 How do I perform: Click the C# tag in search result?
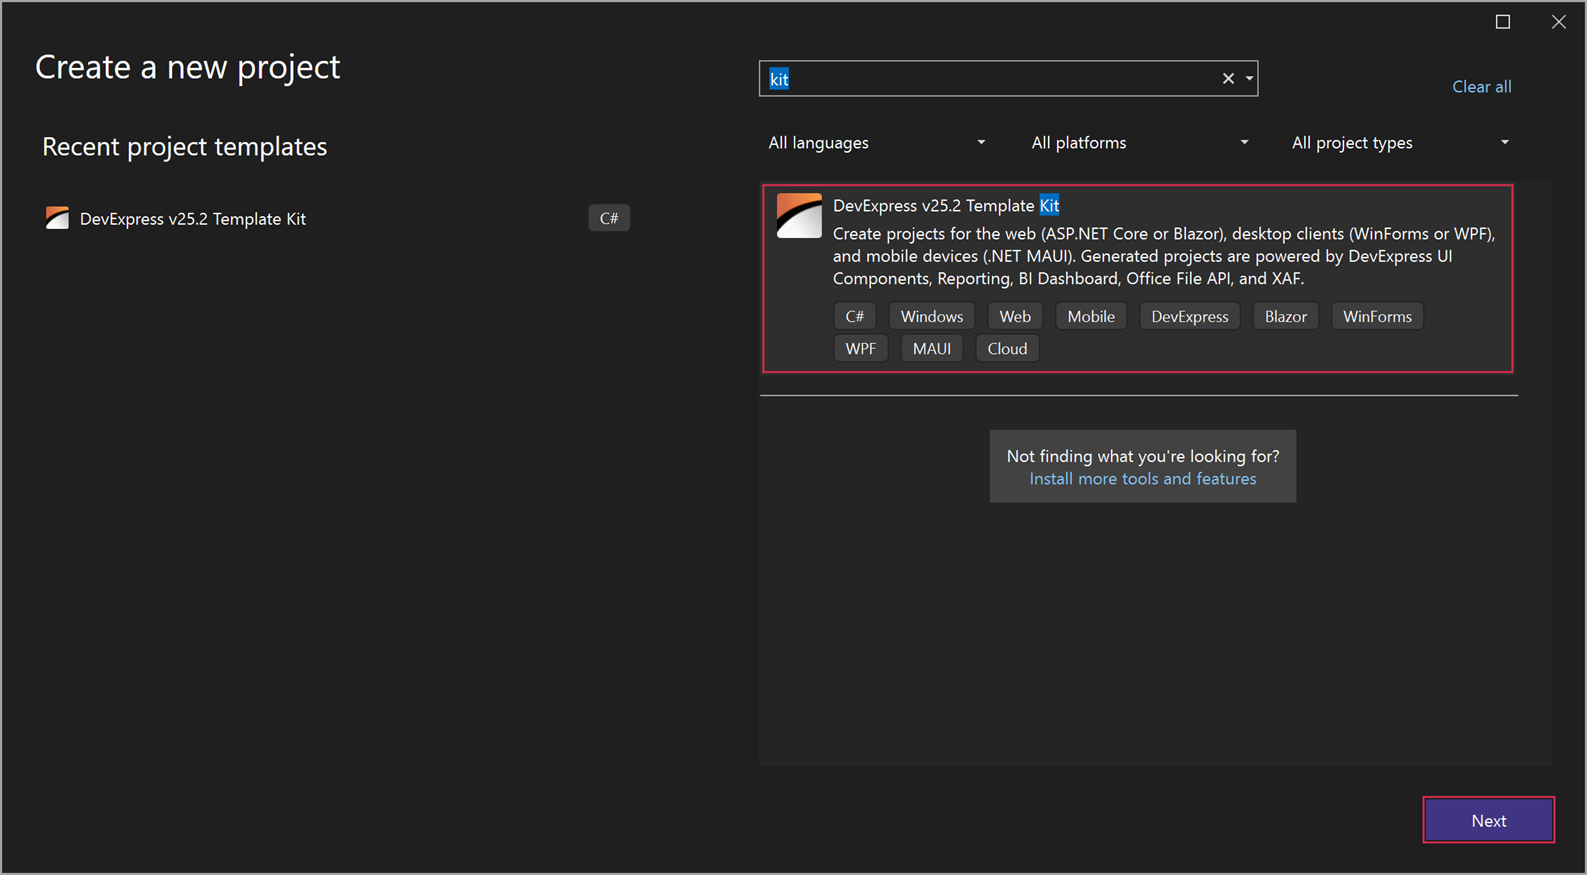[855, 316]
